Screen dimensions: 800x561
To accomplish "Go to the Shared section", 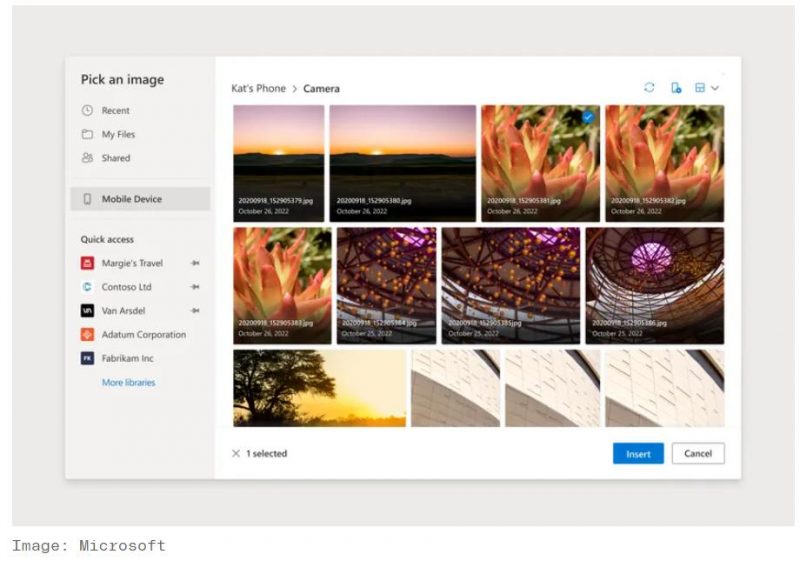I will click(x=115, y=158).
